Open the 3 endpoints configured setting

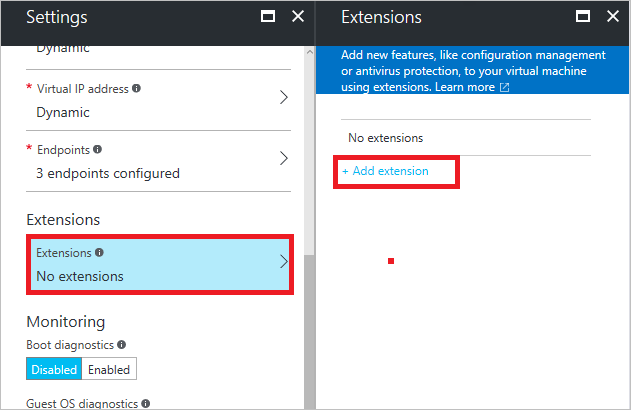(108, 173)
